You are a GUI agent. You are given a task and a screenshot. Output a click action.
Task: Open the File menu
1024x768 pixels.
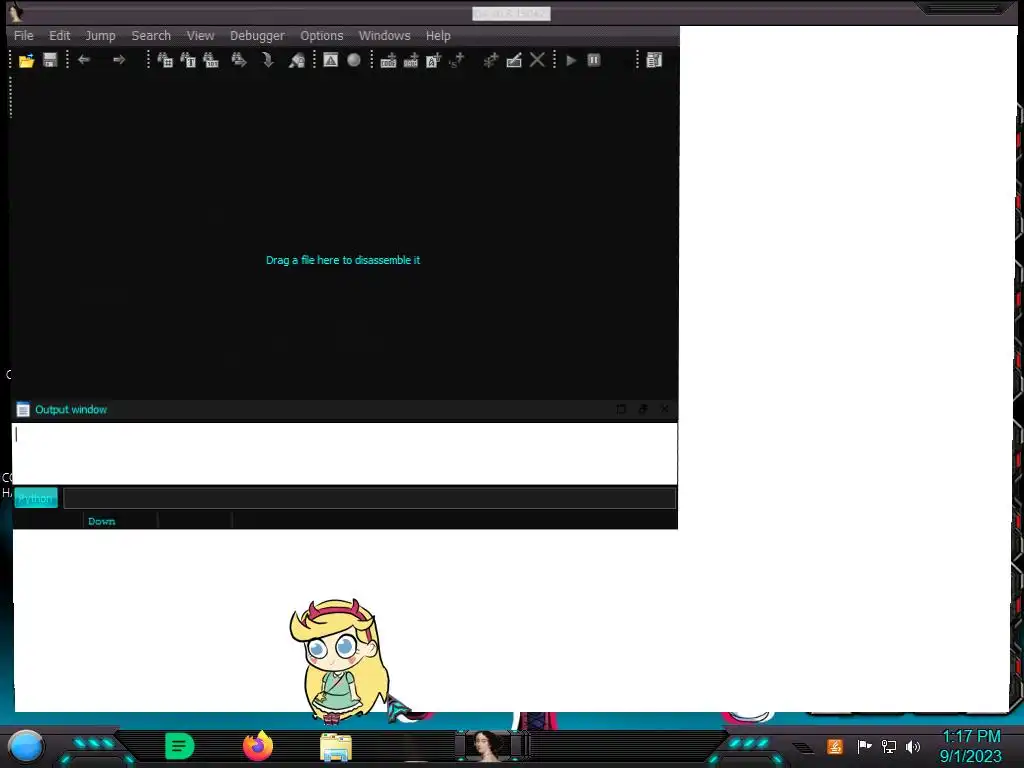tap(24, 36)
